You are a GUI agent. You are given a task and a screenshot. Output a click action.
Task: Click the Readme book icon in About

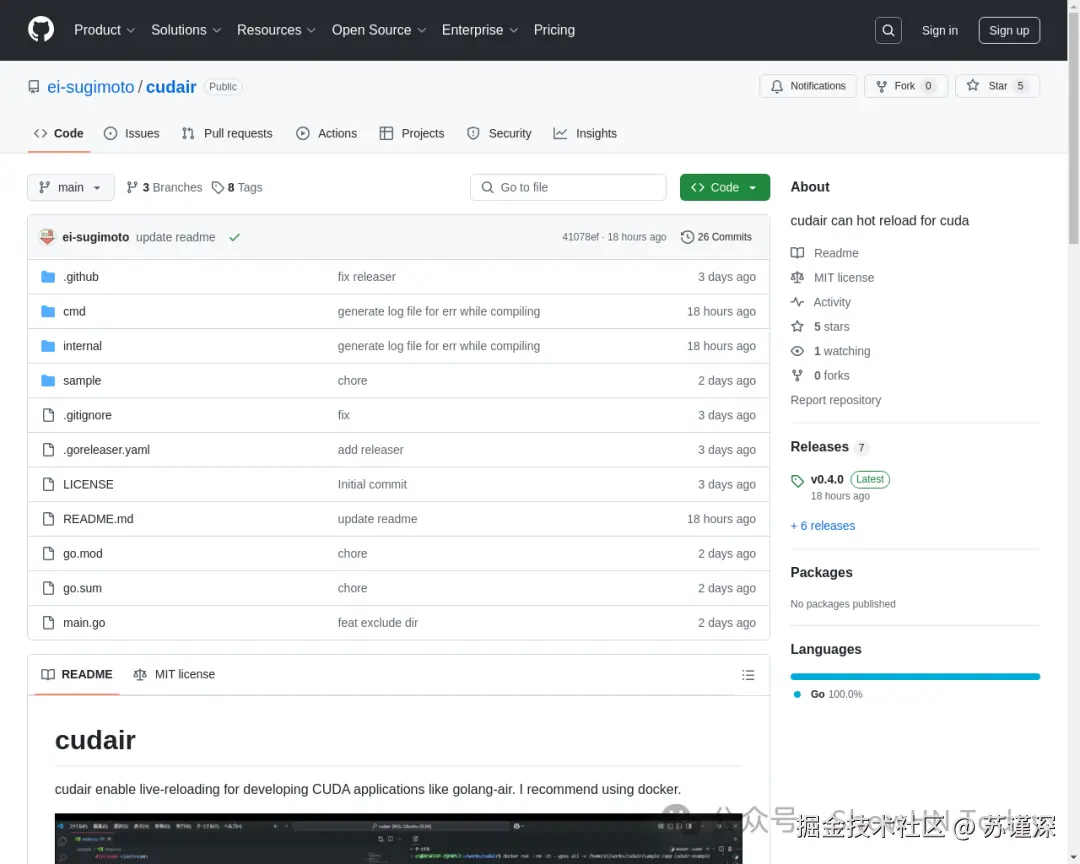(798, 253)
